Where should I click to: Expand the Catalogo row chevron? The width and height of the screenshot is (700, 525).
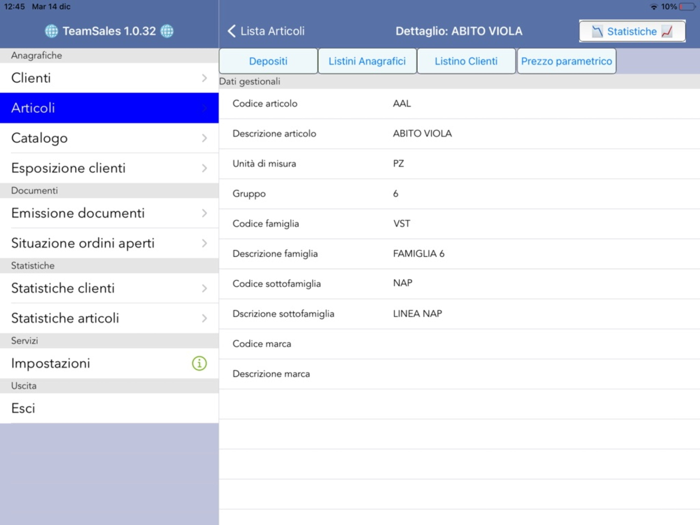[x=204, y=138]
